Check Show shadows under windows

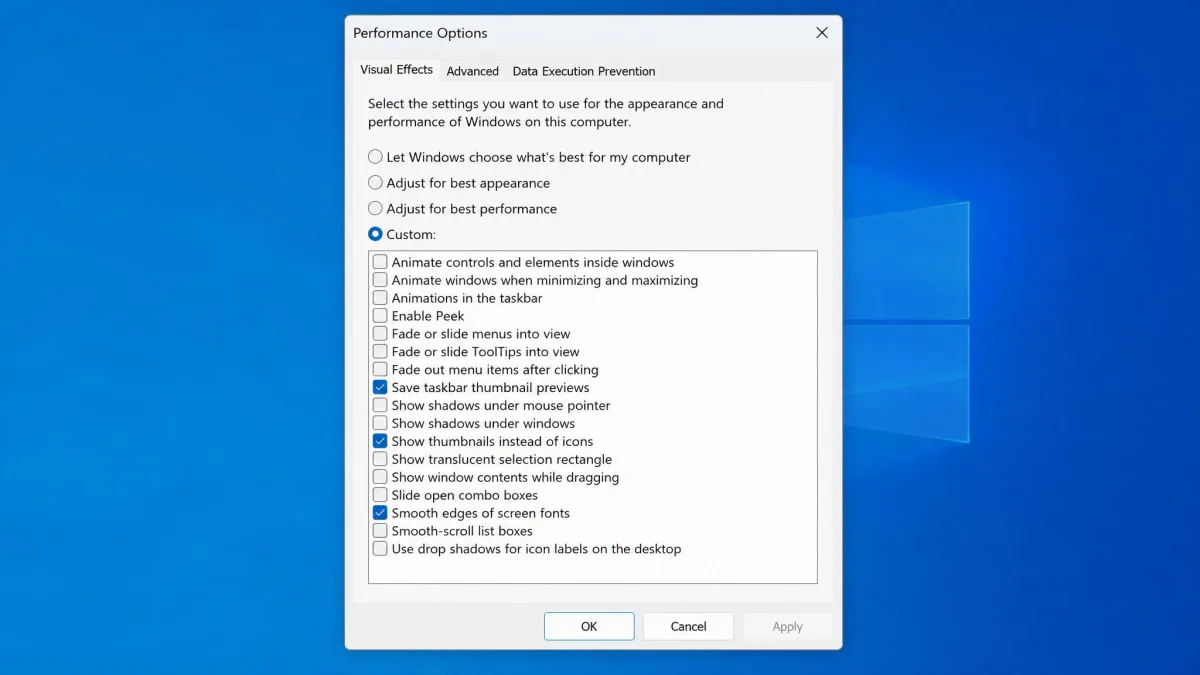click(x=380, y=423)
